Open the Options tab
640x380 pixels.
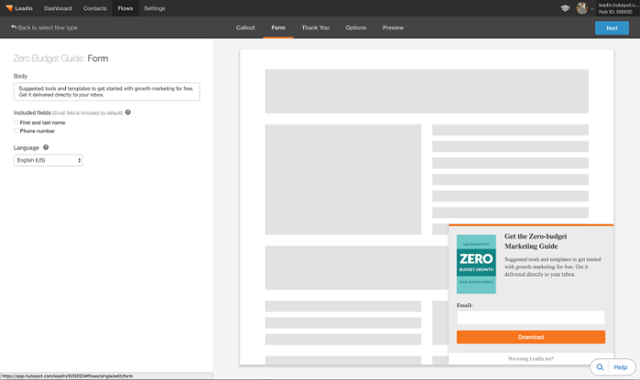[356, 28]
